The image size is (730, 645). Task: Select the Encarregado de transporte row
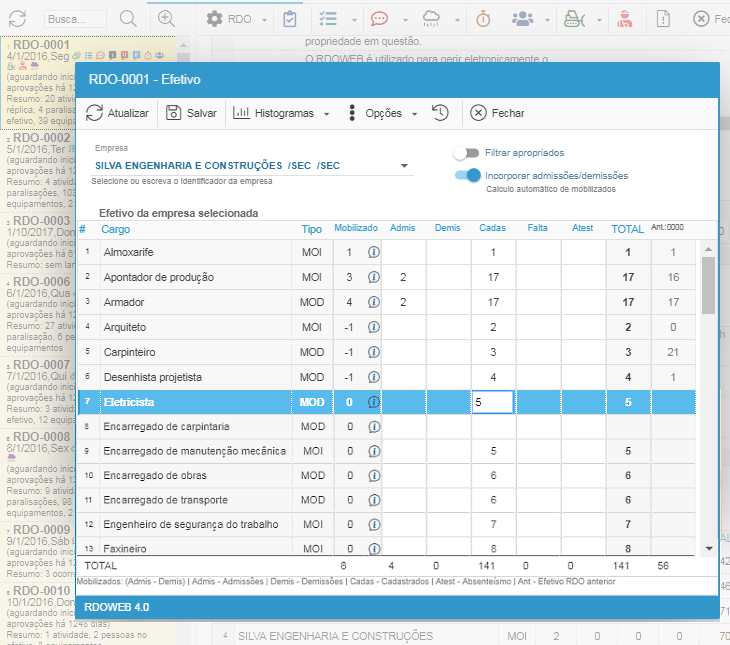(386, 500)
